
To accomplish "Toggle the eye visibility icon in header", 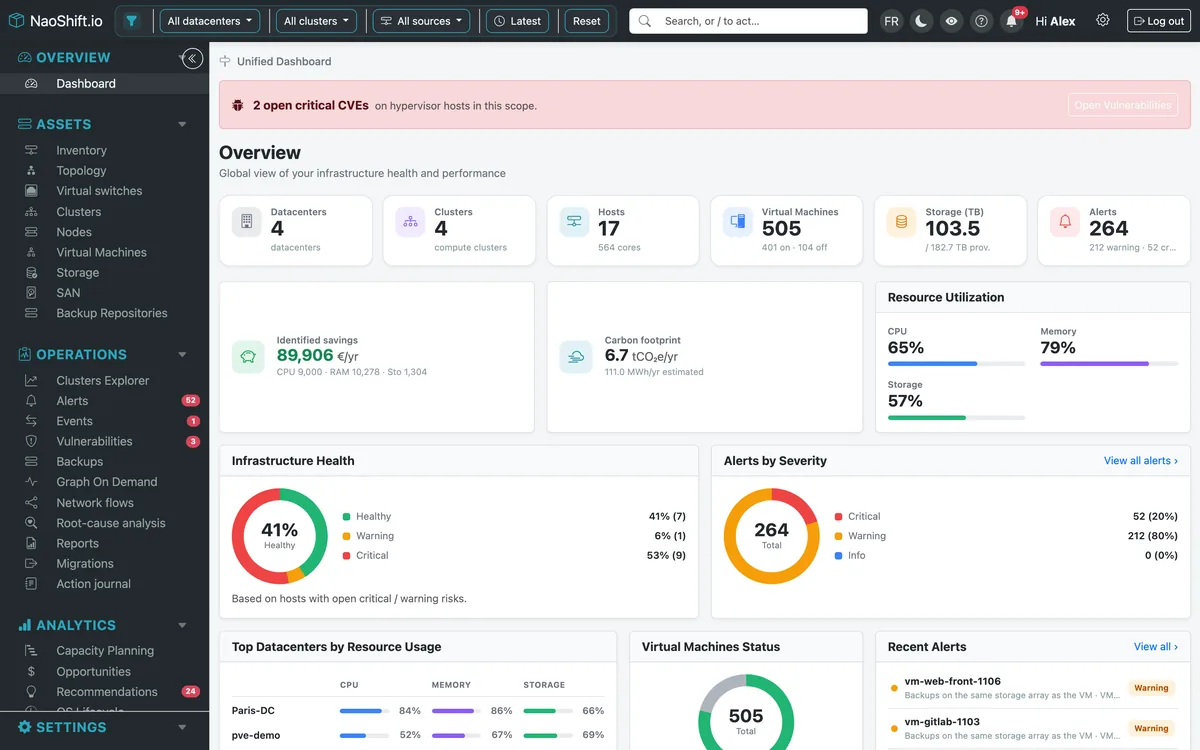I will [x=952, y=21].
